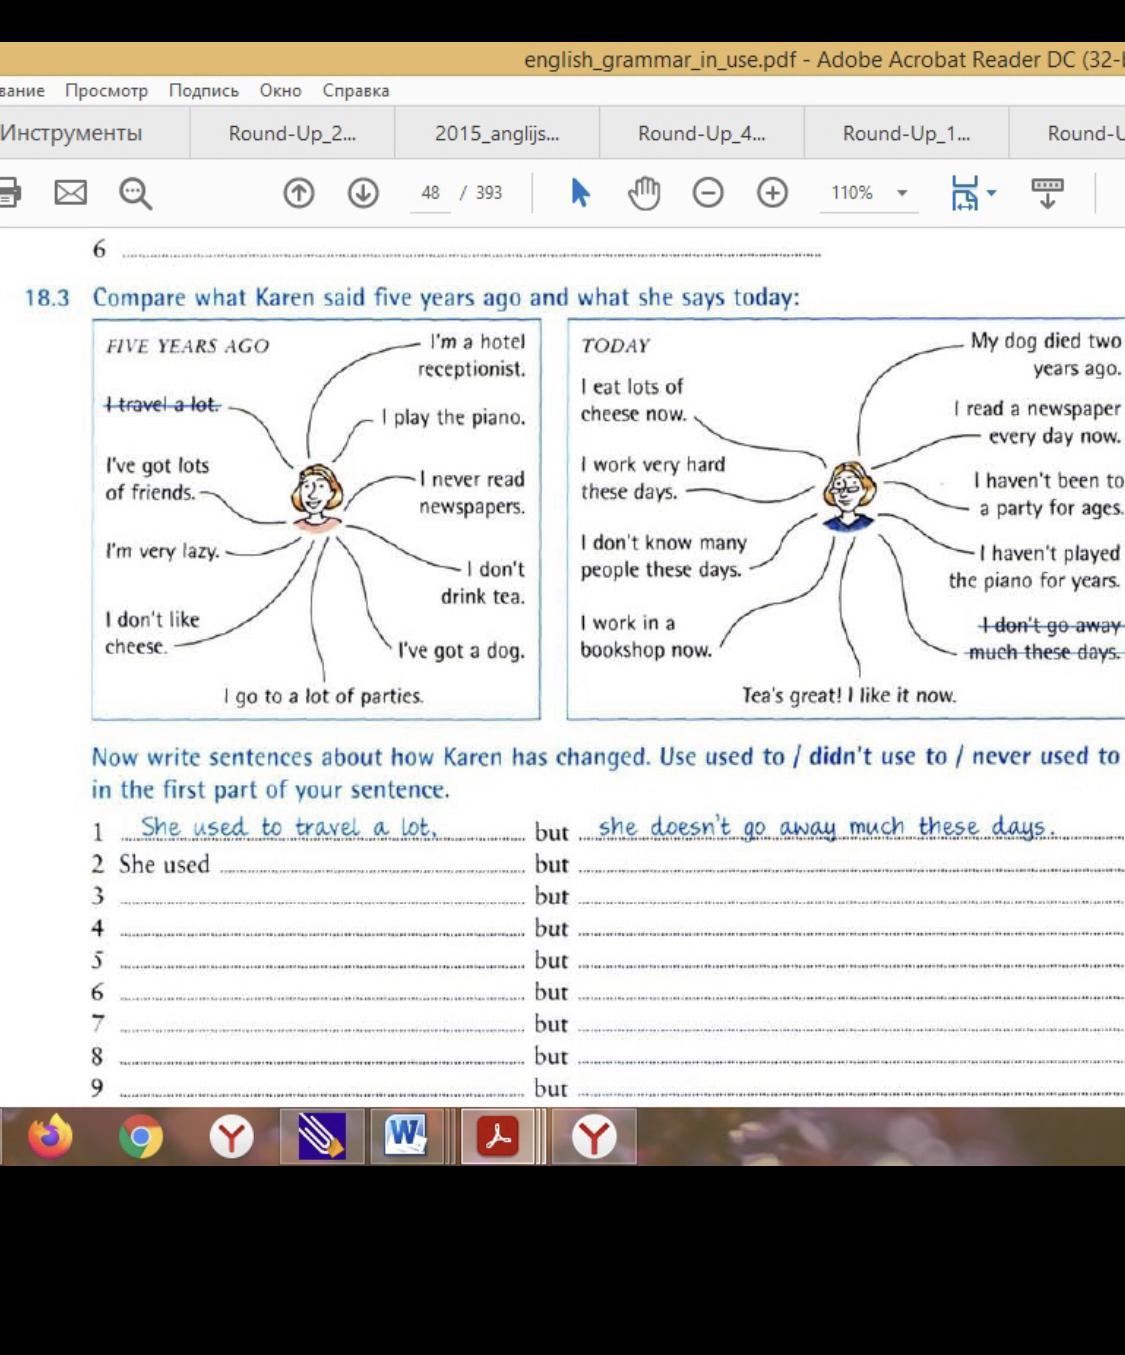1125x1355 pixels.
Task: Click 'She used' on line 2
Action: pyautogui.click(x=164, y=864)
